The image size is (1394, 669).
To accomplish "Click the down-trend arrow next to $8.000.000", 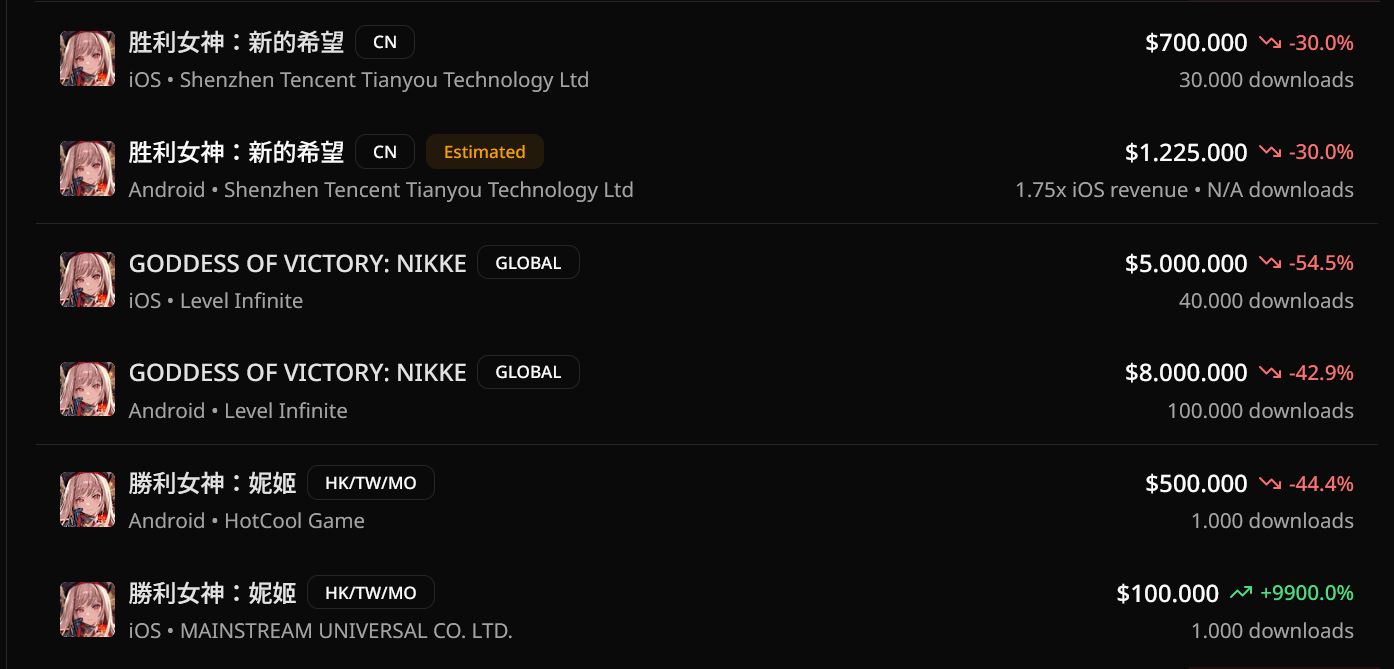I will pos(1270,373).
